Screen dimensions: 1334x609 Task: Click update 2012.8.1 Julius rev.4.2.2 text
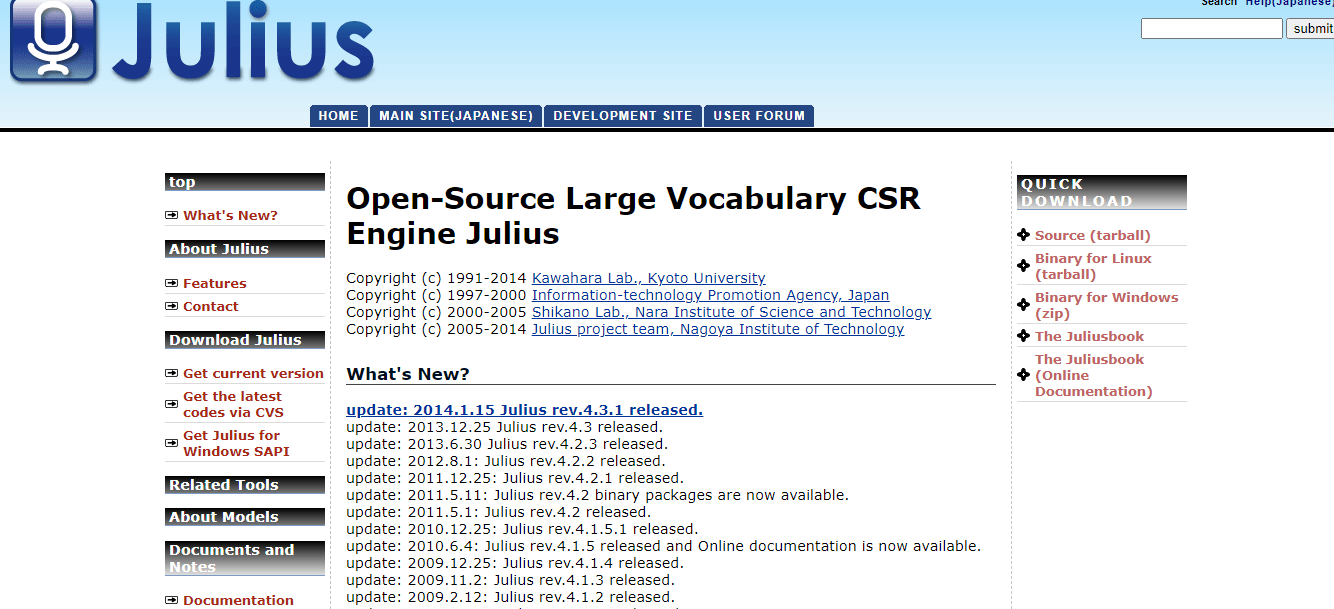[505, 461]
